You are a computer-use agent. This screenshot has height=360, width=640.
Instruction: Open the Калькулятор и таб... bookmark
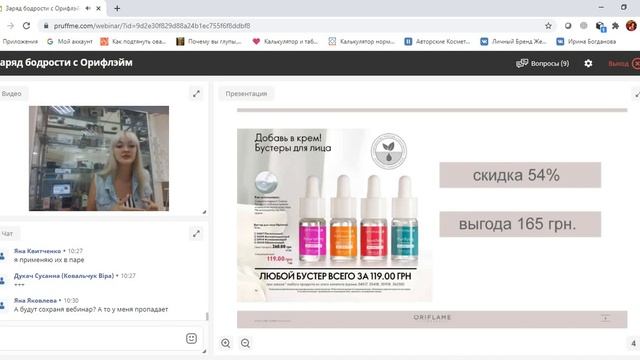click(285, 42)
